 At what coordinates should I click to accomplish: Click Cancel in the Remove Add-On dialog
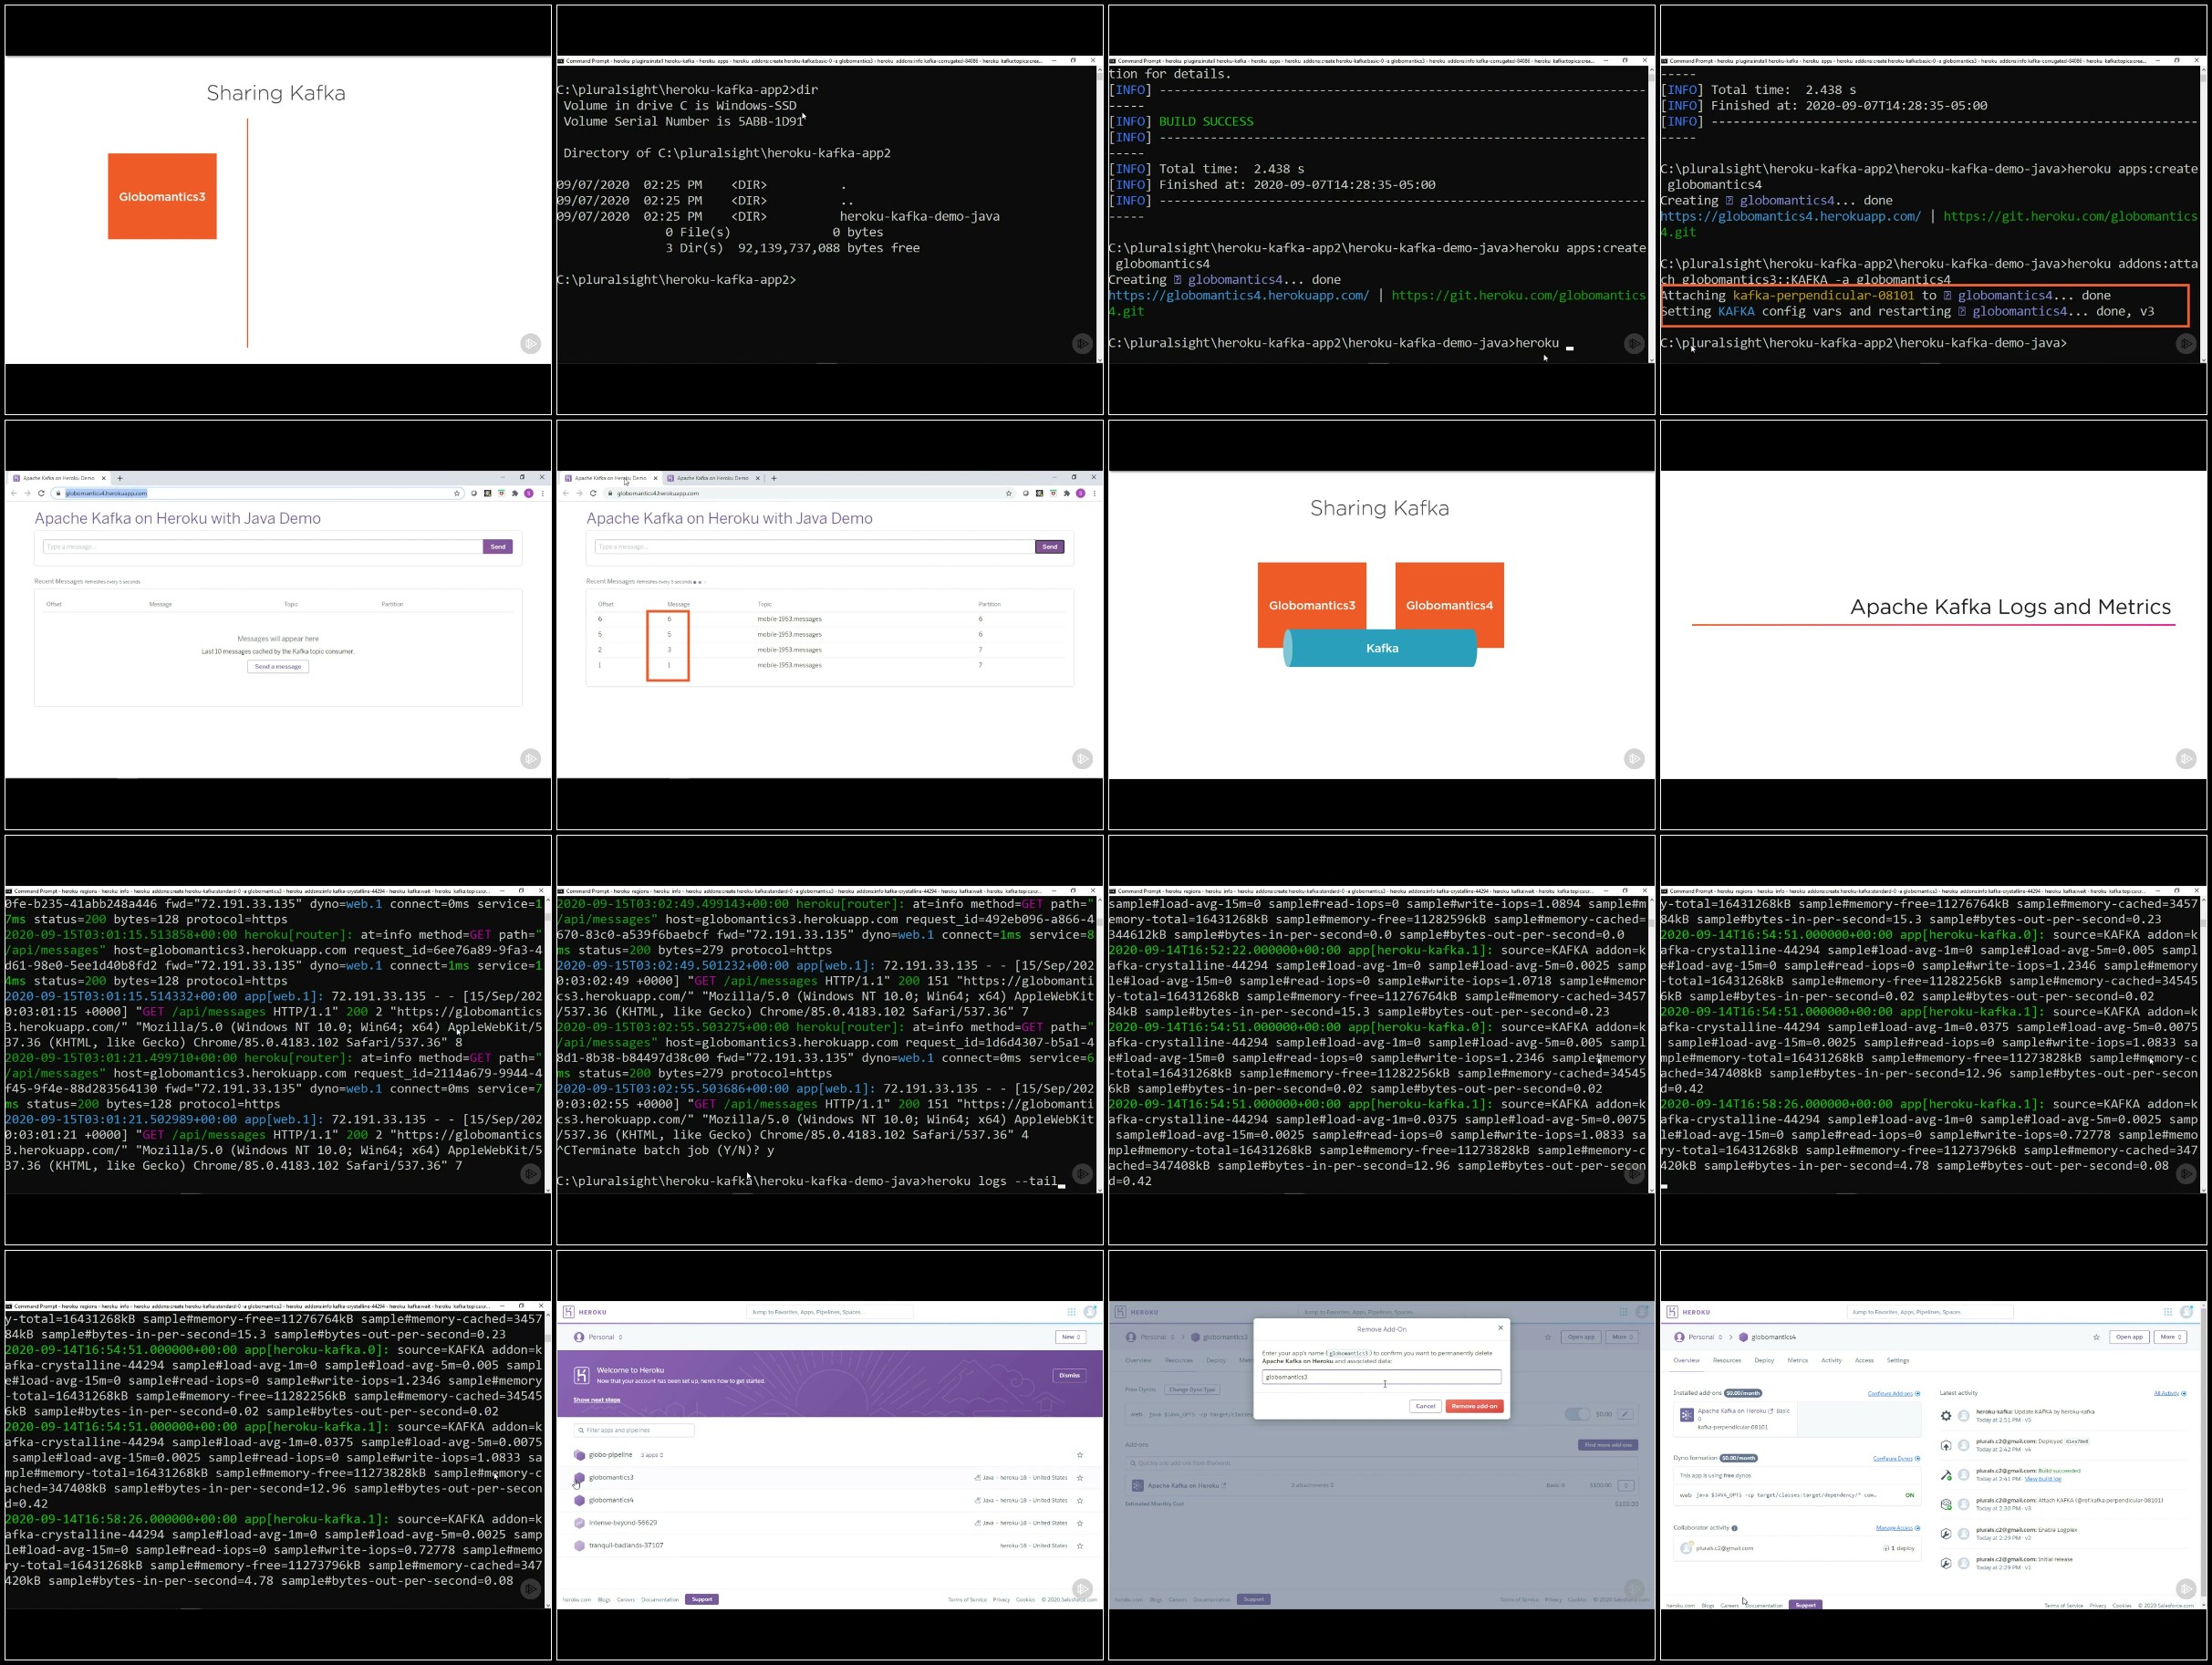[x=1425, y=1406]
